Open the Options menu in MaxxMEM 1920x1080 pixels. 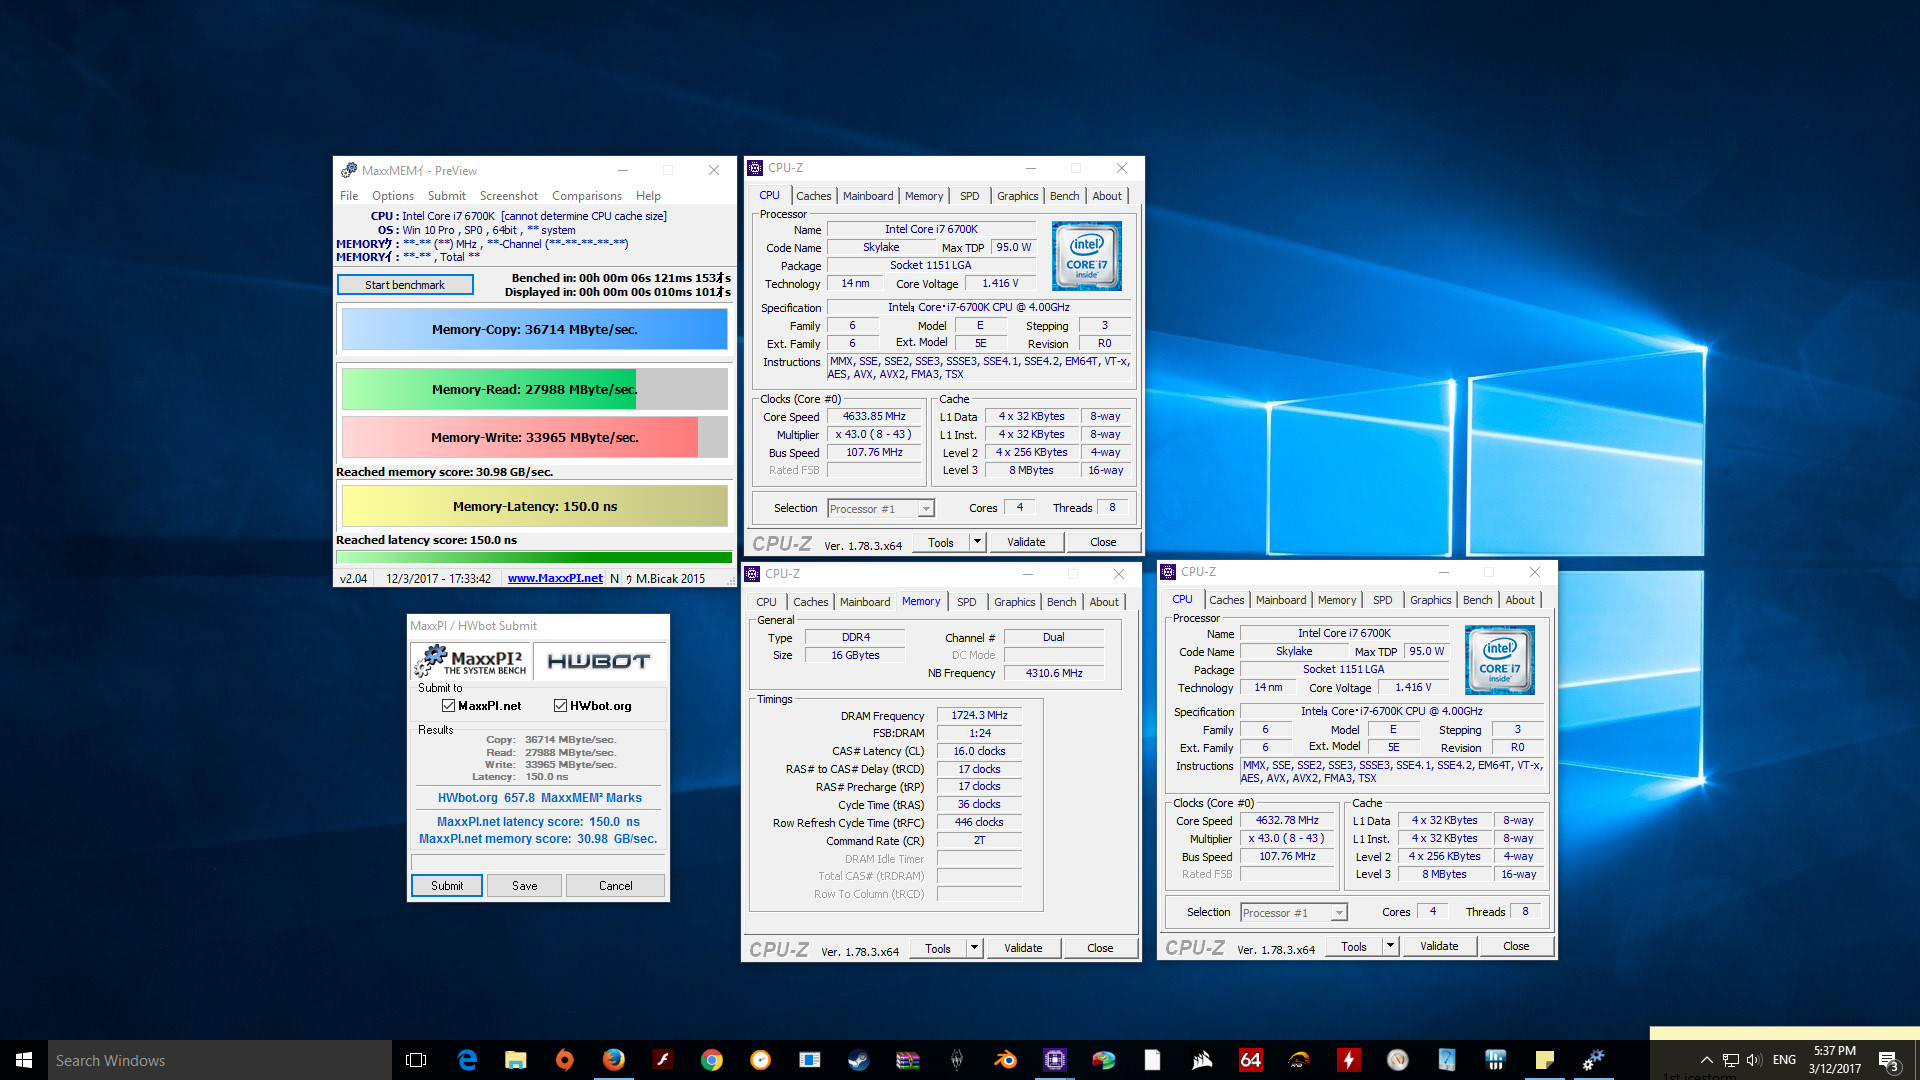[393, 196]
